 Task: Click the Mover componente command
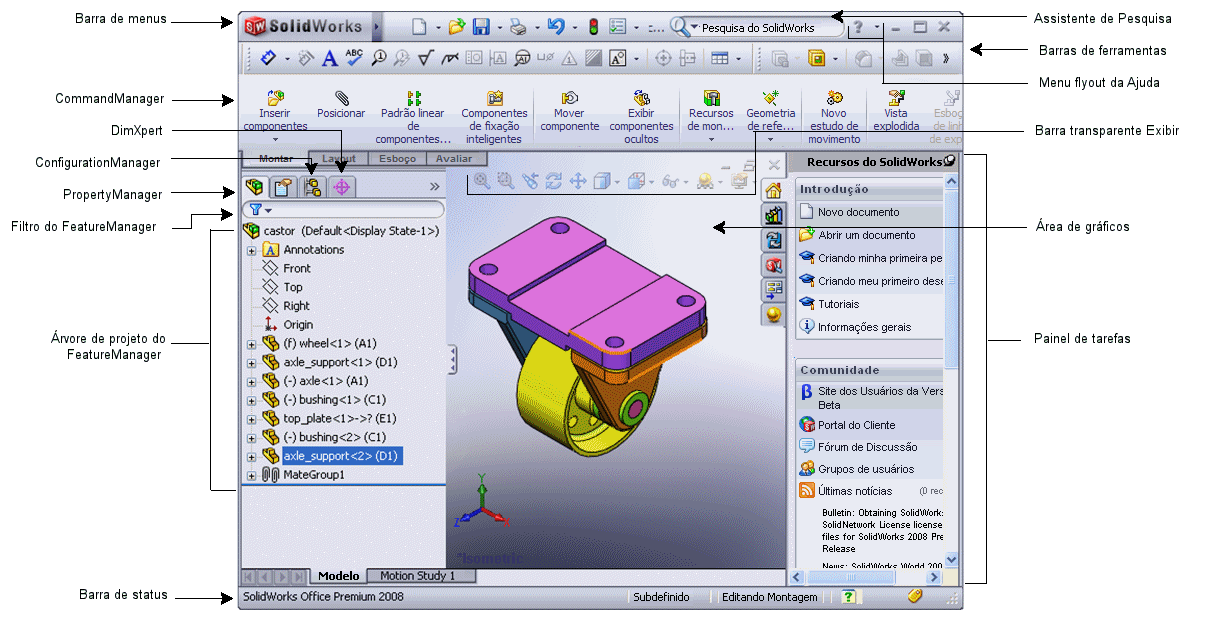(569, 112)
